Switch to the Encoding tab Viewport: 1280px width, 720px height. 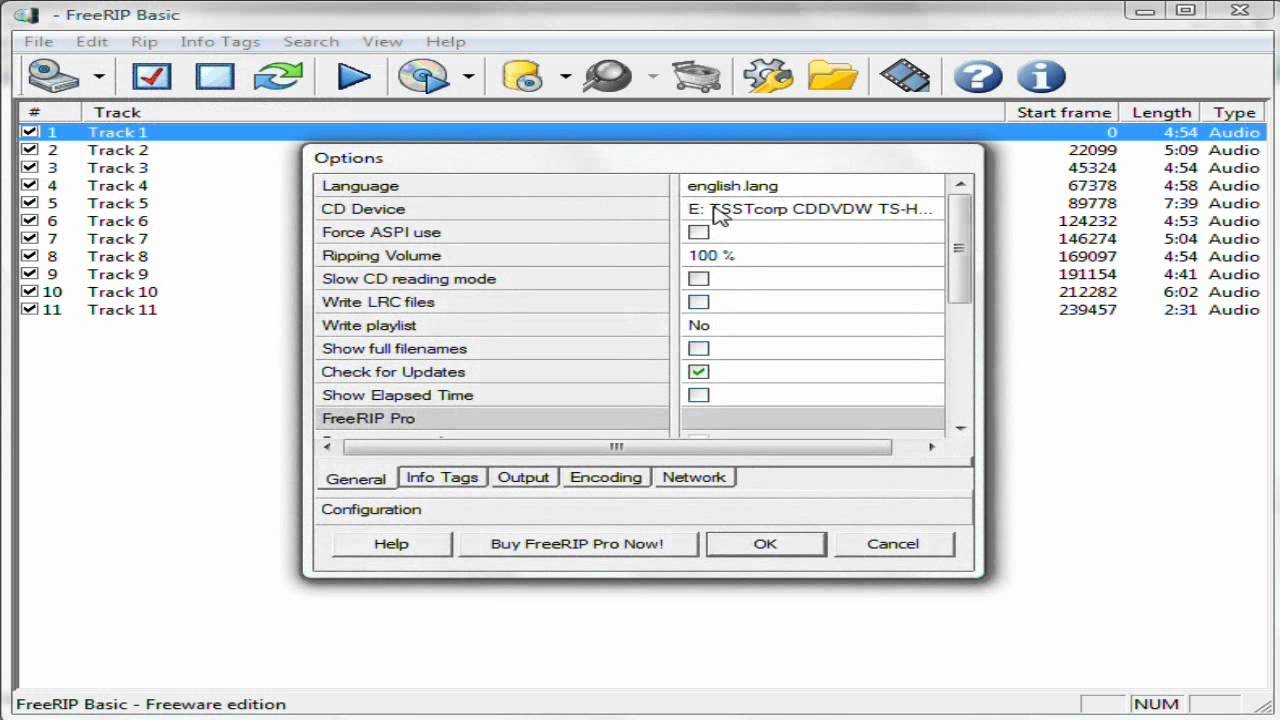point(605,477)
